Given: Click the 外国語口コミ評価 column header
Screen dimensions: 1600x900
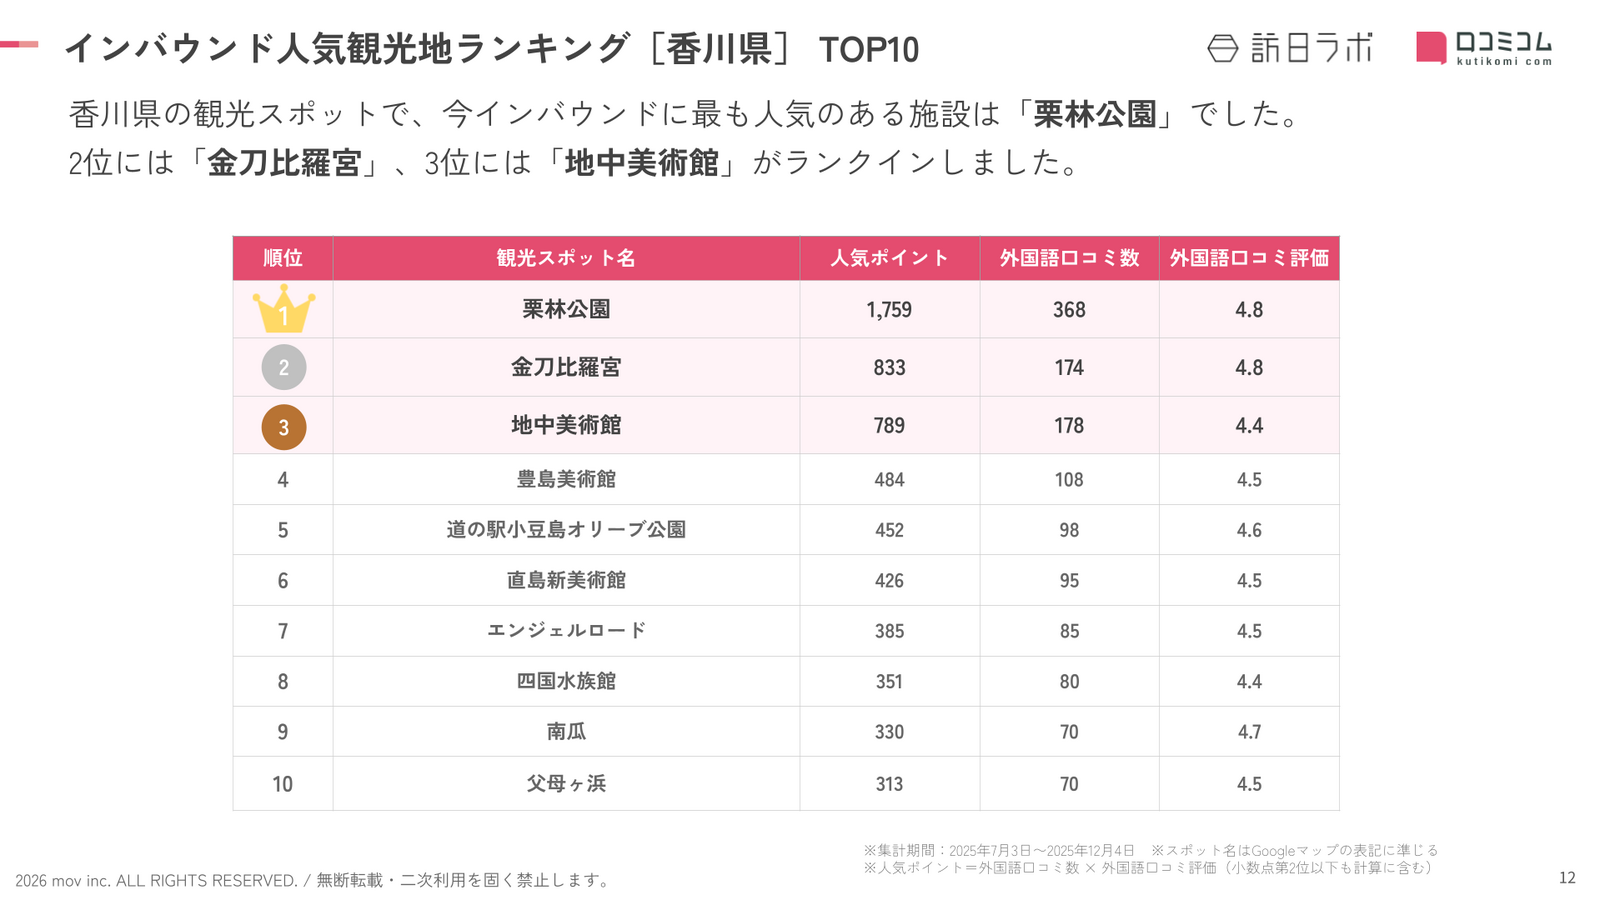Looking at the screenshot, I should [x=1249, y=258].
